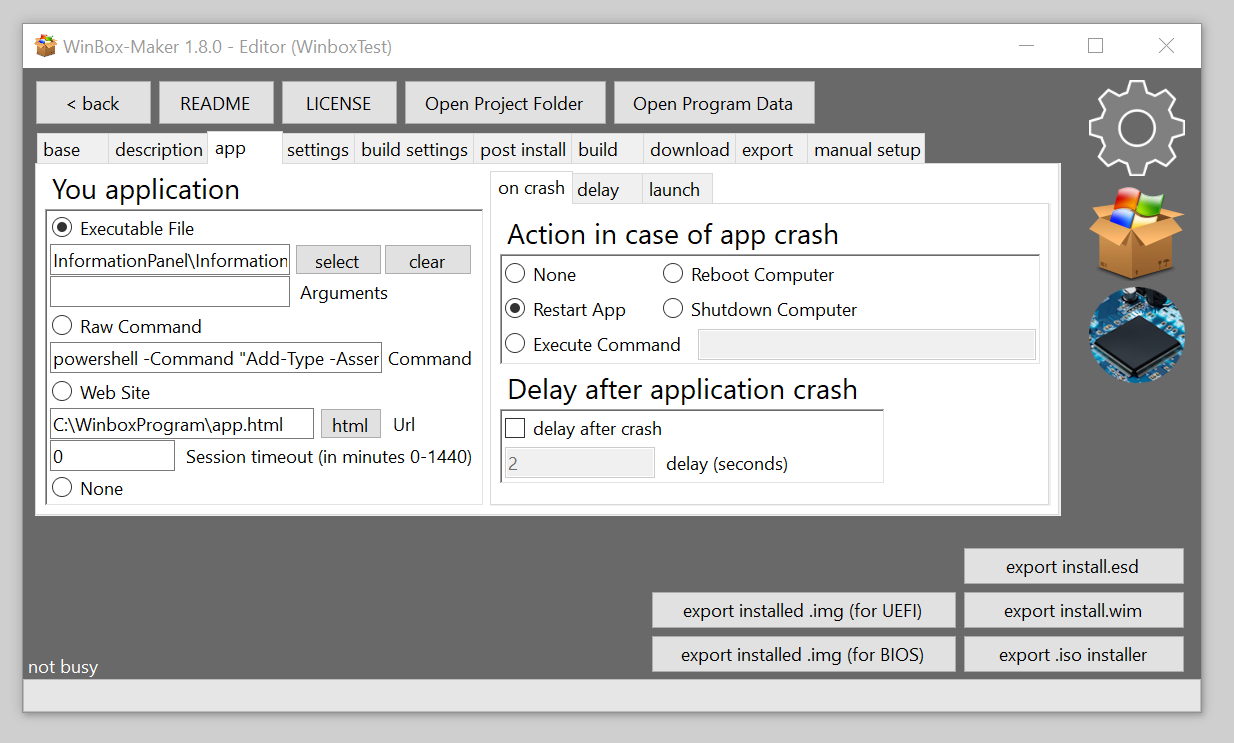
Task: Click select to choose the executable file
Action: pyautogui.click(x=338, y=260)
